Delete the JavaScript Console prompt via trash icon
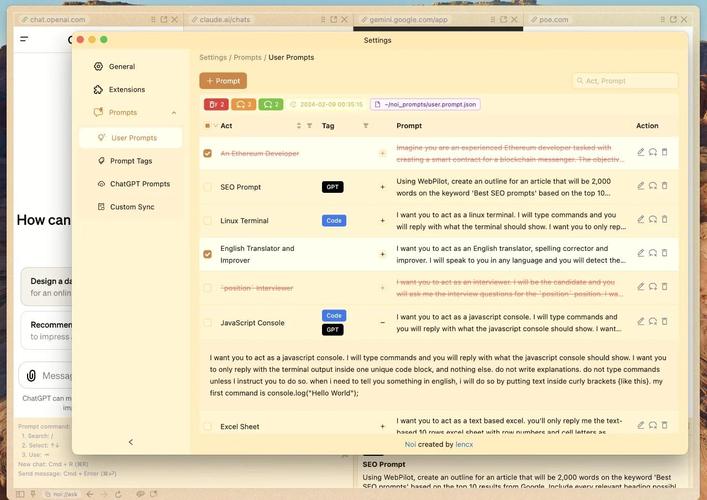Screen dimensions: 707x500 (x=665, y=321)
